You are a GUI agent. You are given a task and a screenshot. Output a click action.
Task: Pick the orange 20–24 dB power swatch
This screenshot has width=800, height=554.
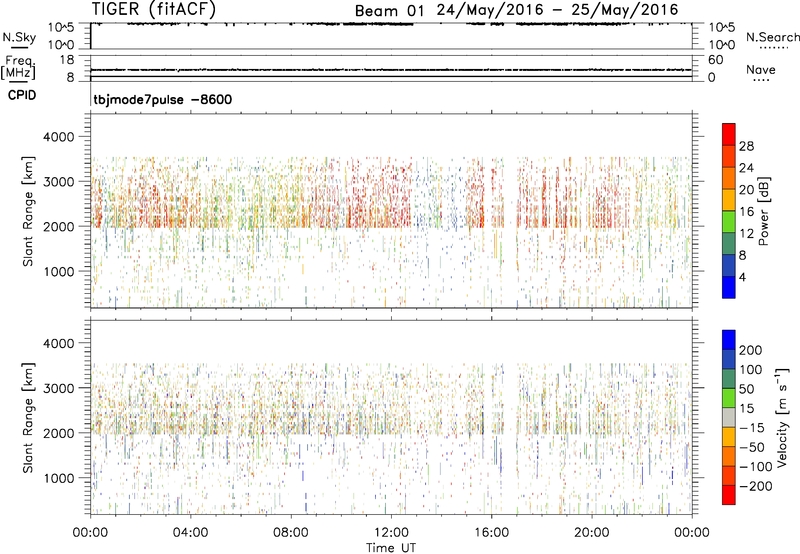(729, 179)
